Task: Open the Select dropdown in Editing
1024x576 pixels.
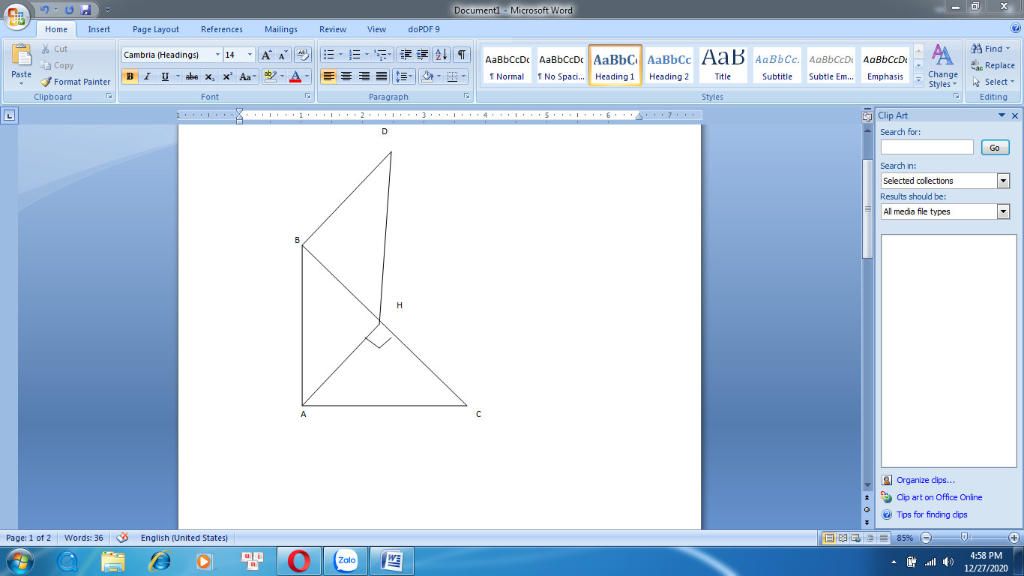Action: tap(993, 82)
